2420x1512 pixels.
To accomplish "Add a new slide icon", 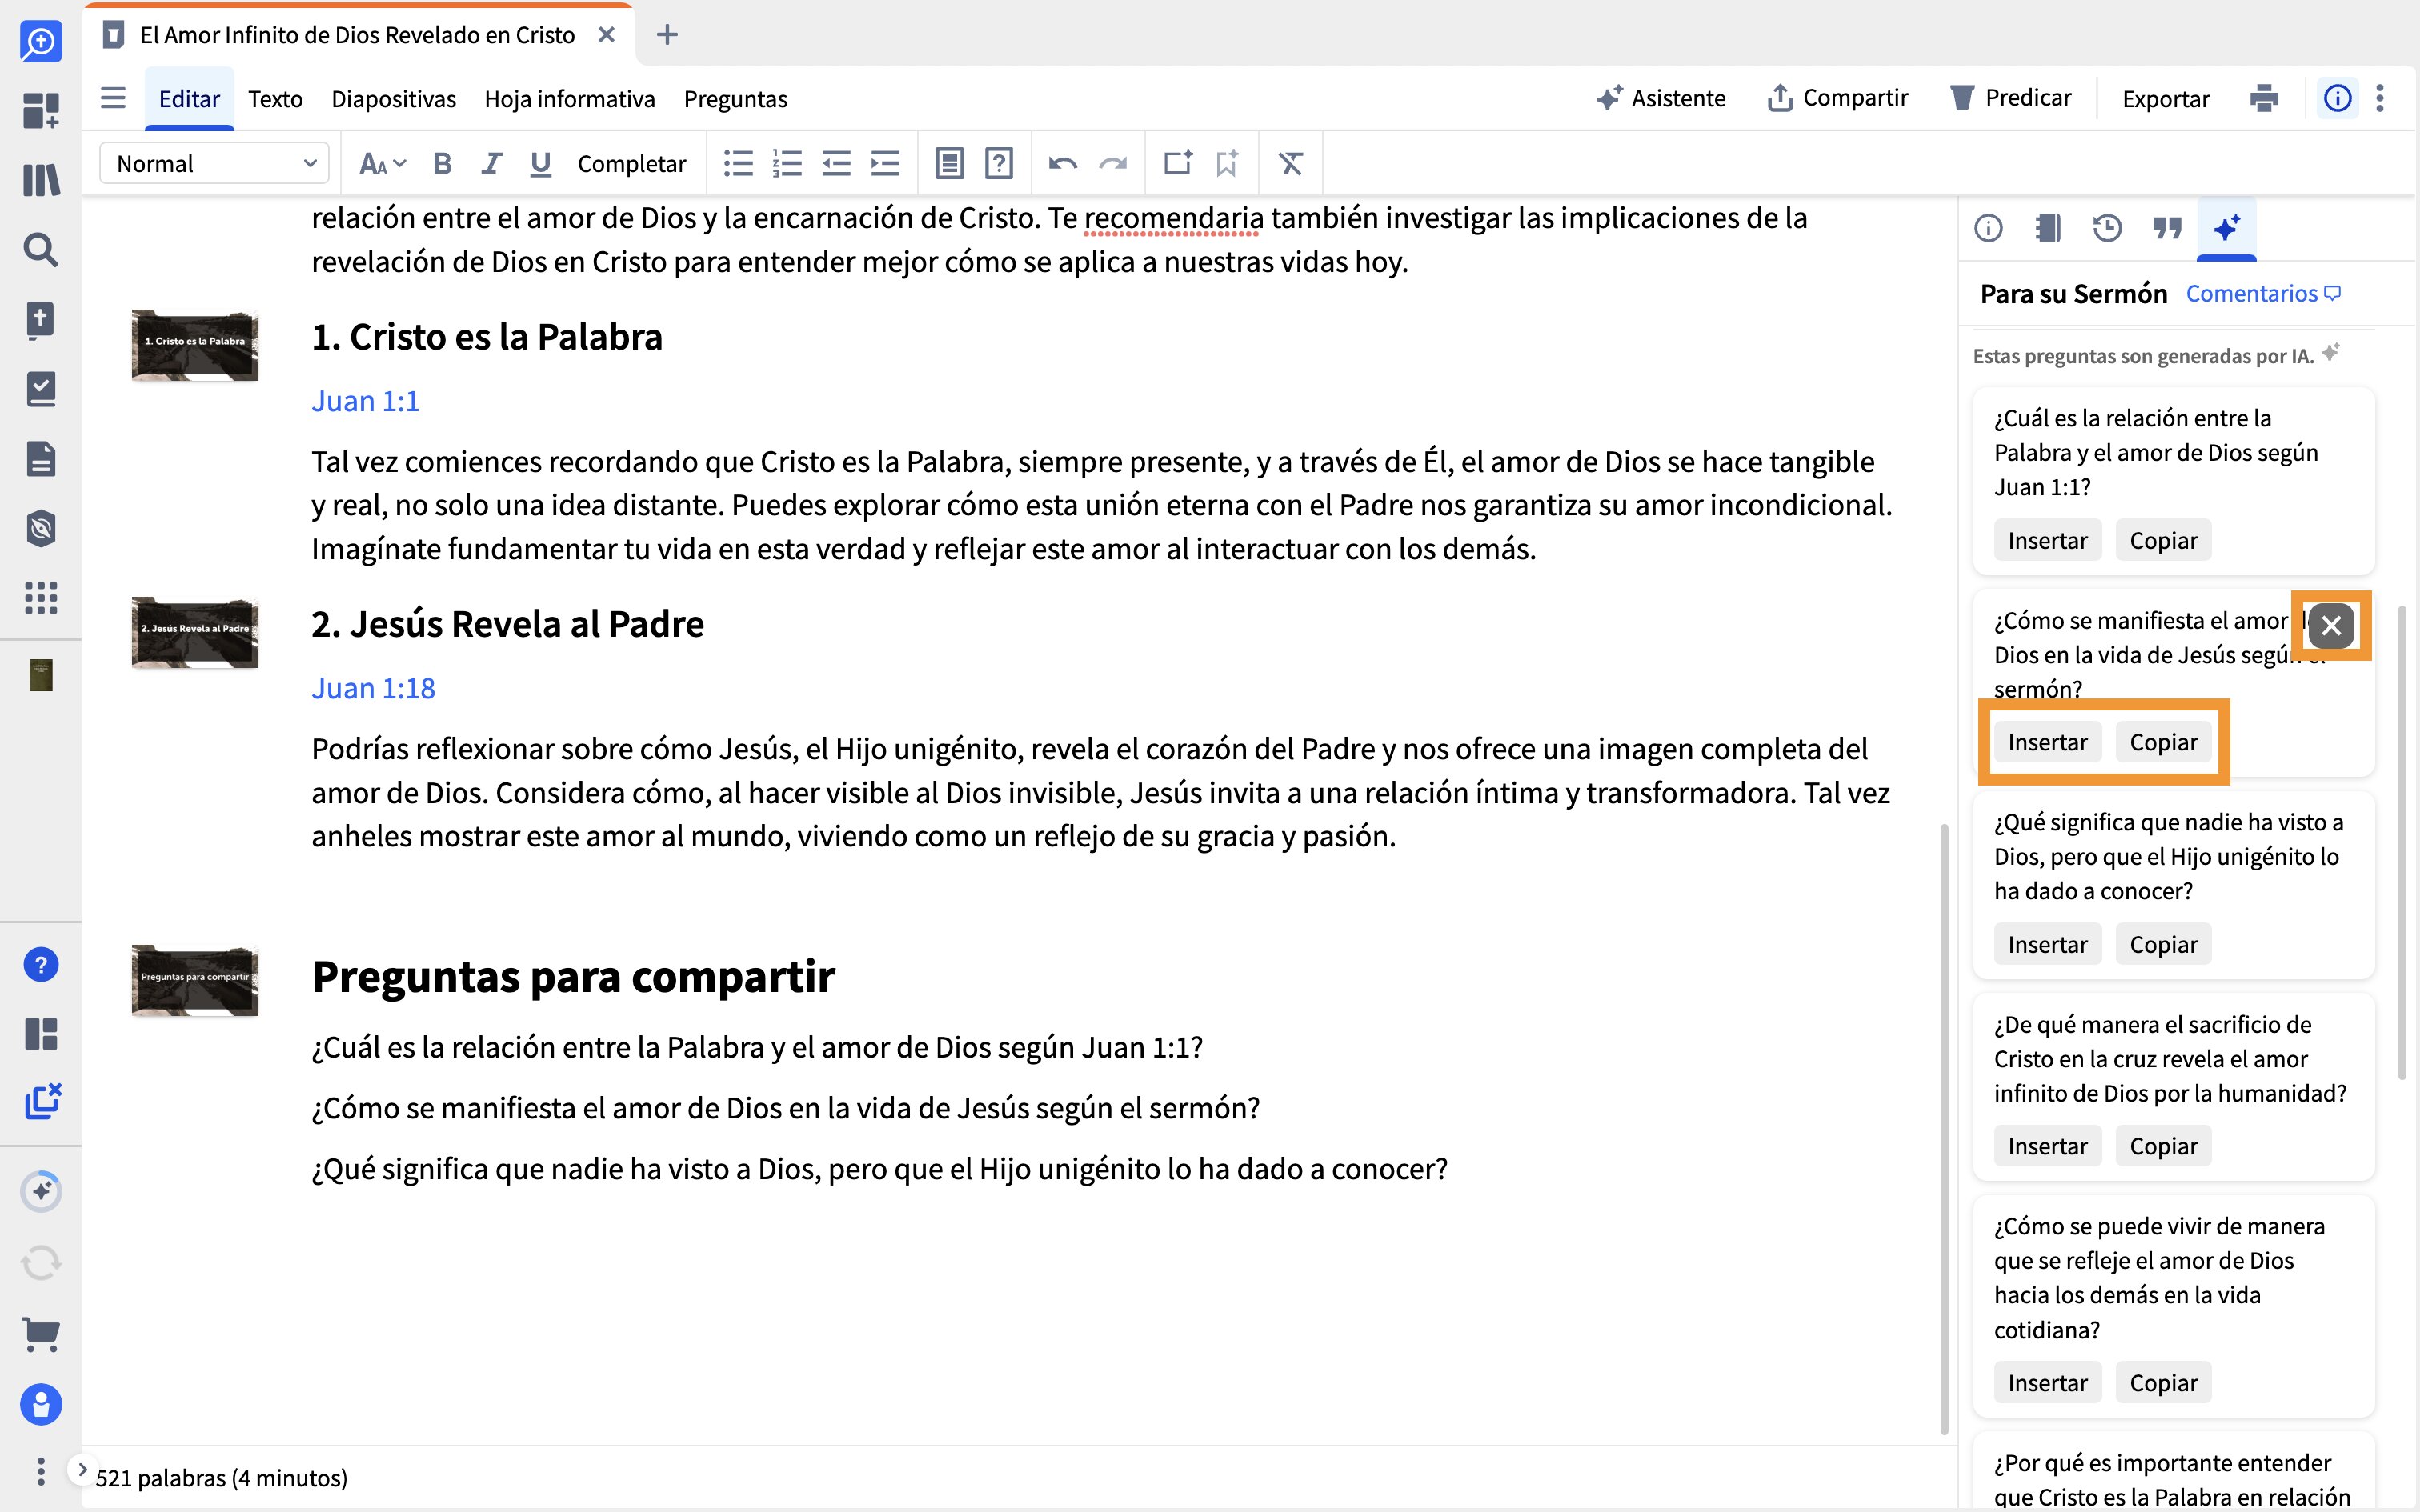I will pyautogui.click(x=1178, y=163).
